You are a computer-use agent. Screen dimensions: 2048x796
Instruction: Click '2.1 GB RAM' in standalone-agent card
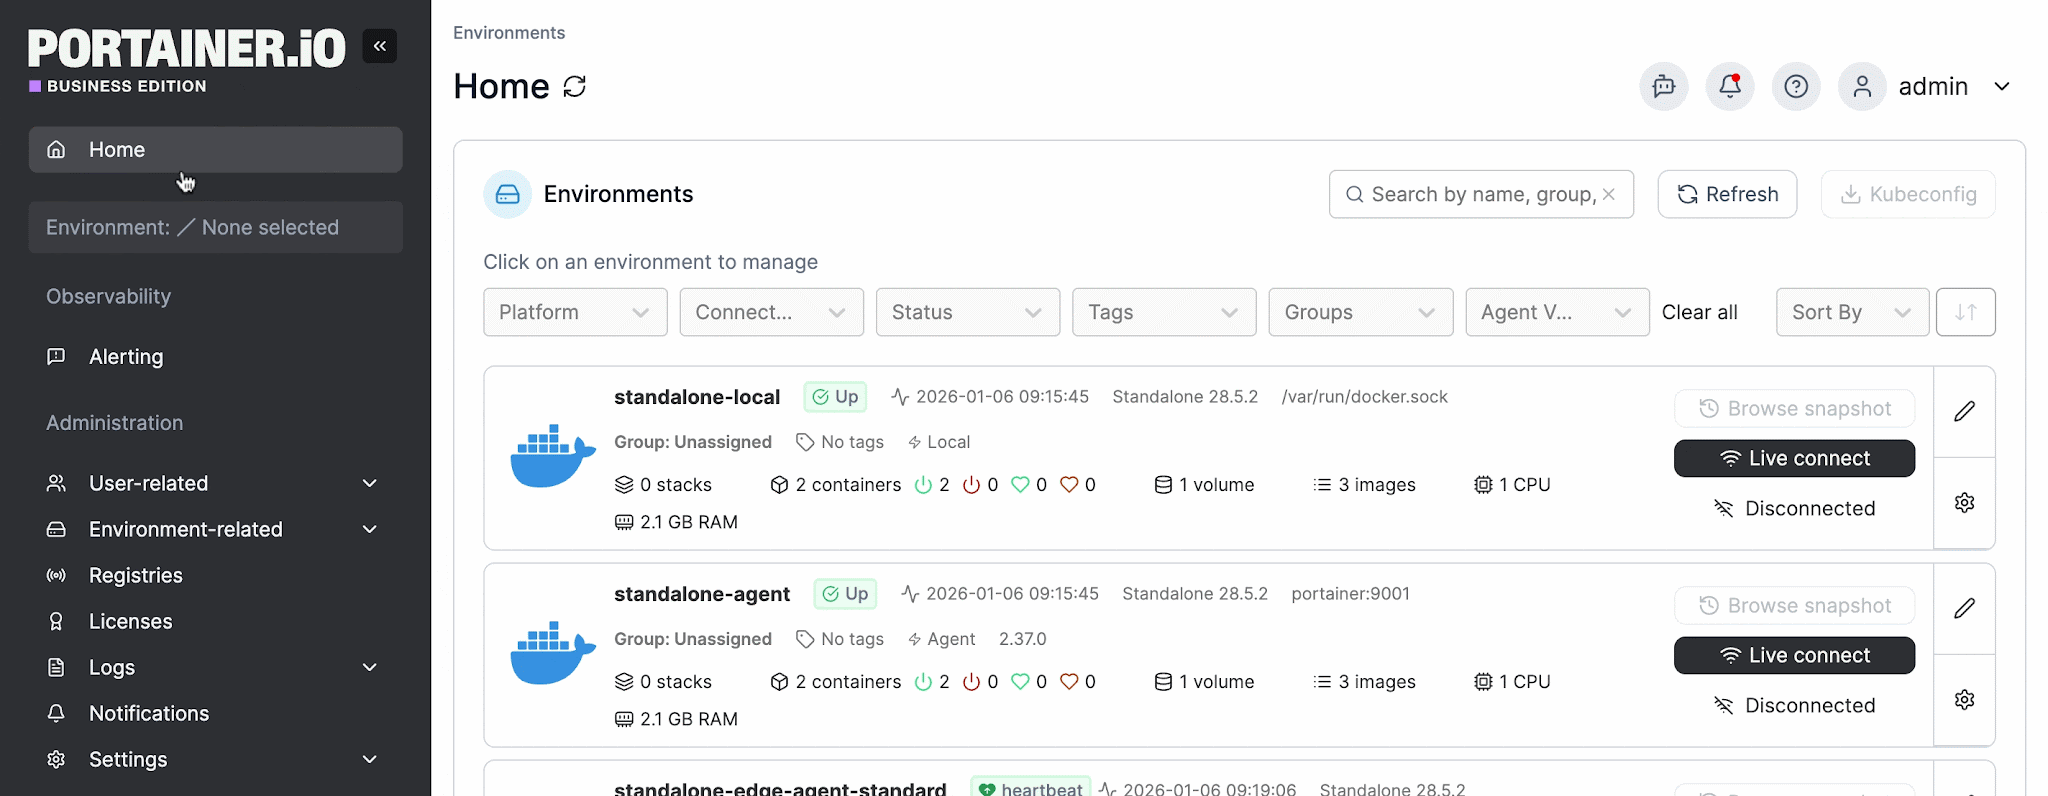point(676,719)
